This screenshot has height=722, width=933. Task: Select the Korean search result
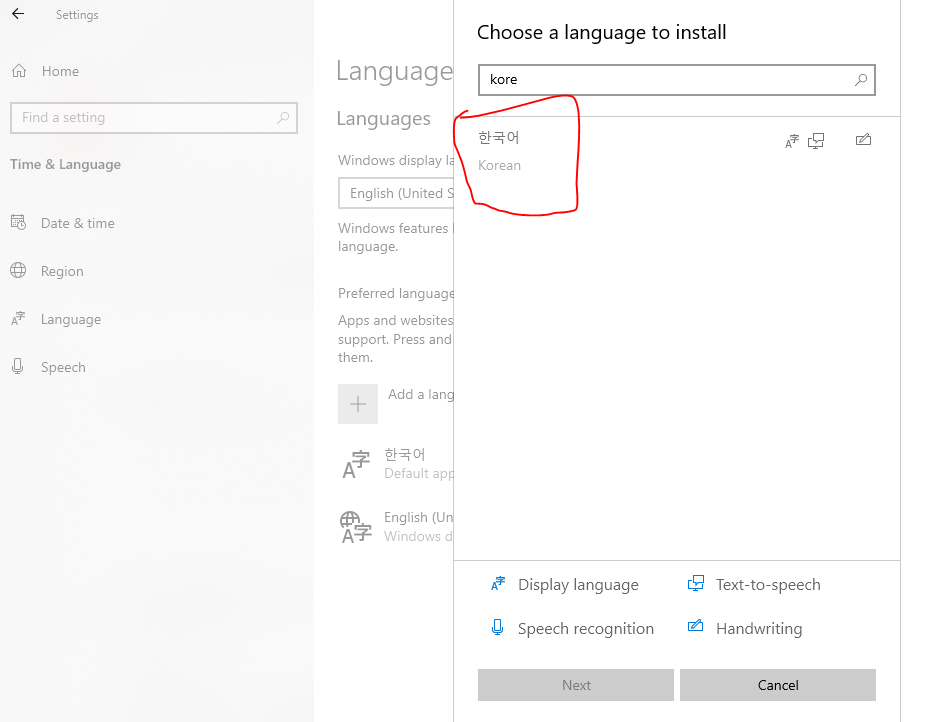[x=677, y=151]
